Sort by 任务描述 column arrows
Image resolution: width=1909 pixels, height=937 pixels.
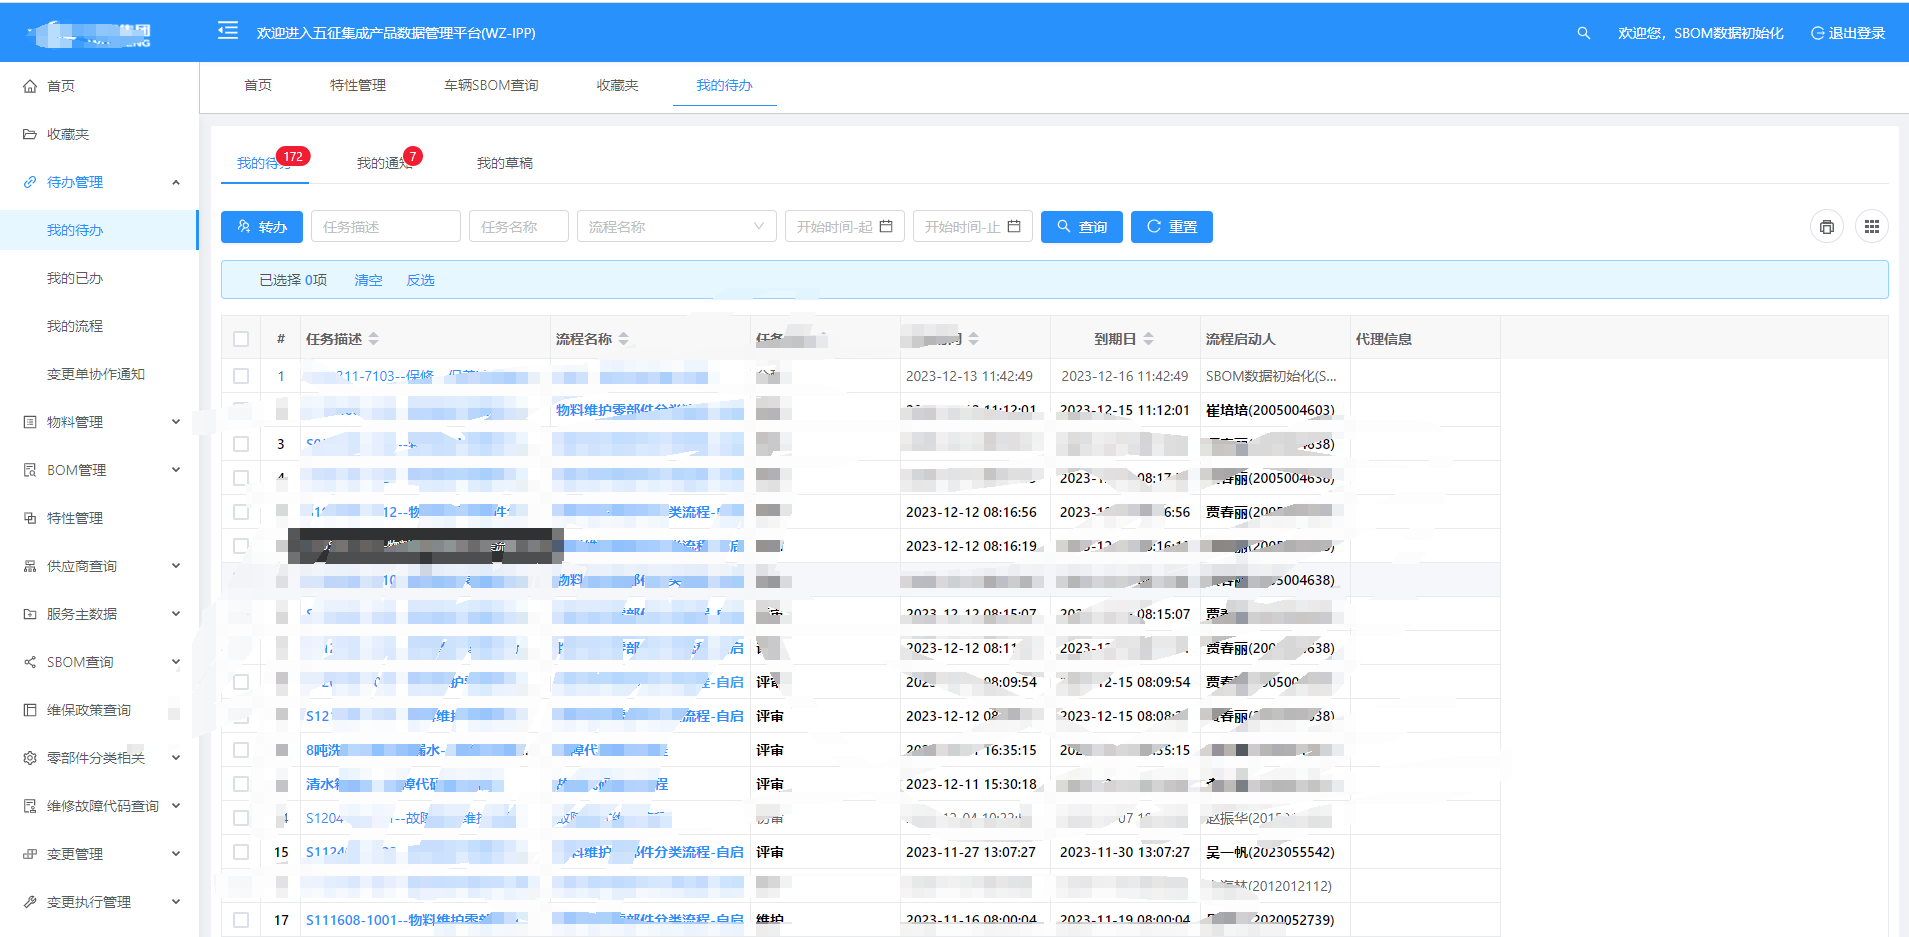coord(374,339)
